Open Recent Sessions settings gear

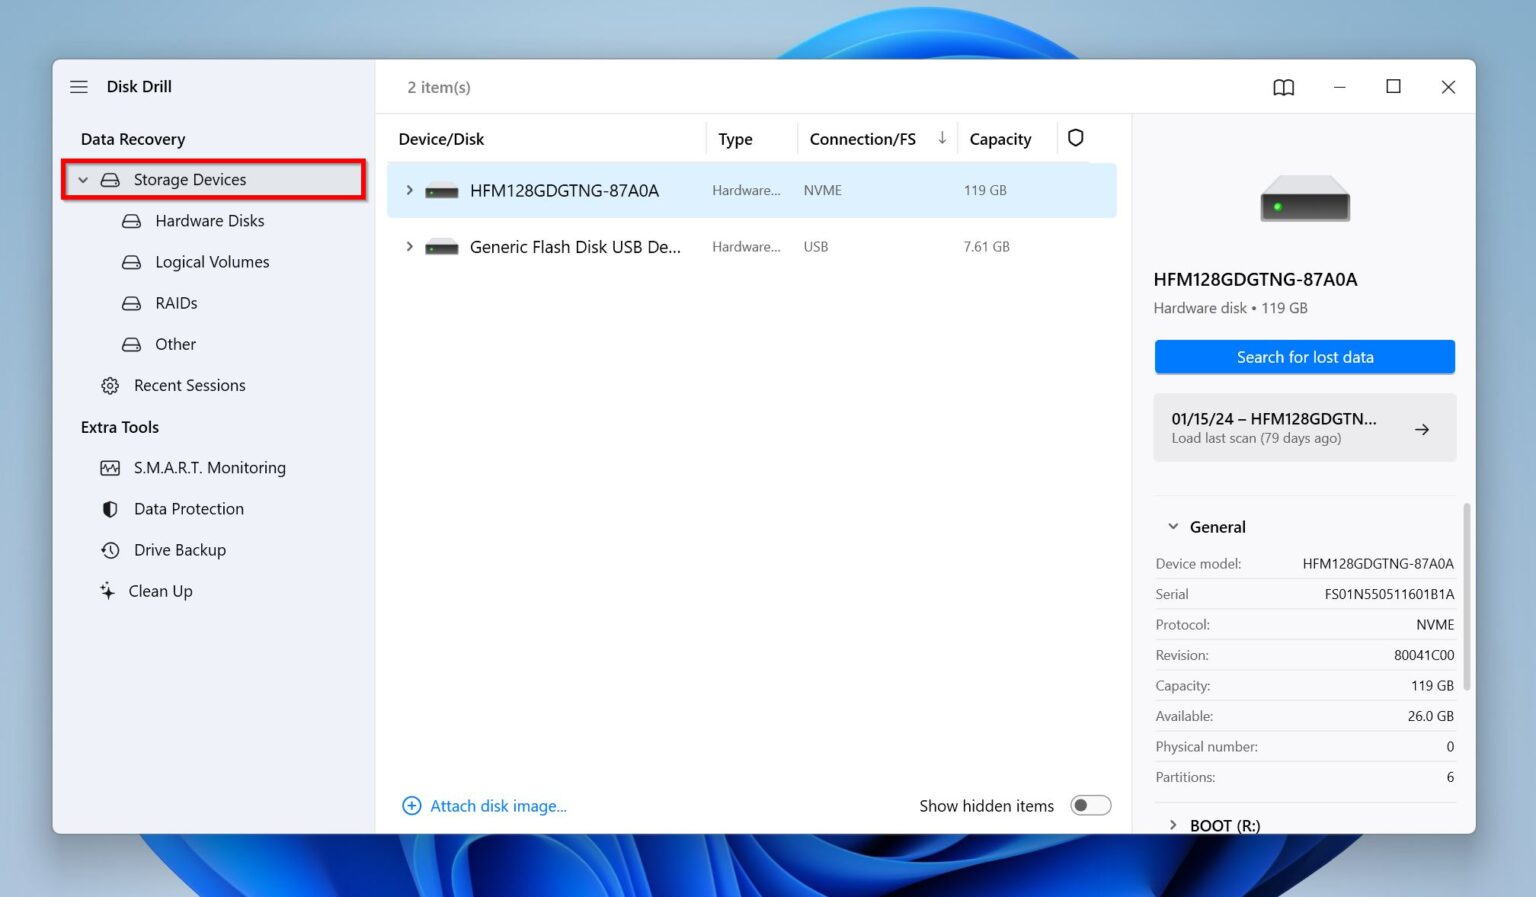pyautogui.click(x=109, y=385)
